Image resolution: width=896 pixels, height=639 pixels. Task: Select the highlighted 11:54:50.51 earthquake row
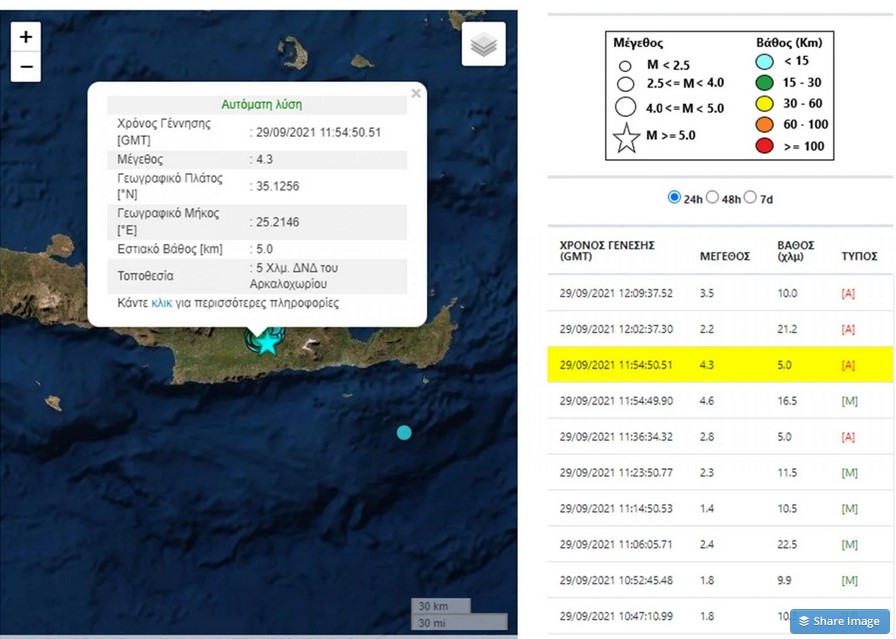coord(720,365)
